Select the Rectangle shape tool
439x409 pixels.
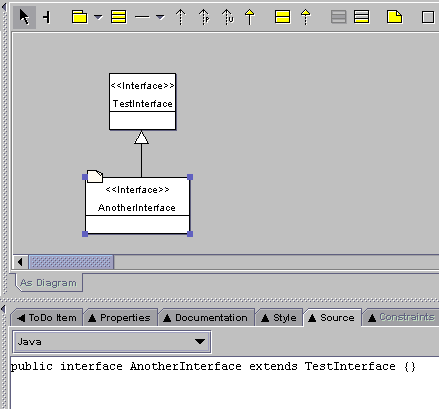tap(428, 17)
